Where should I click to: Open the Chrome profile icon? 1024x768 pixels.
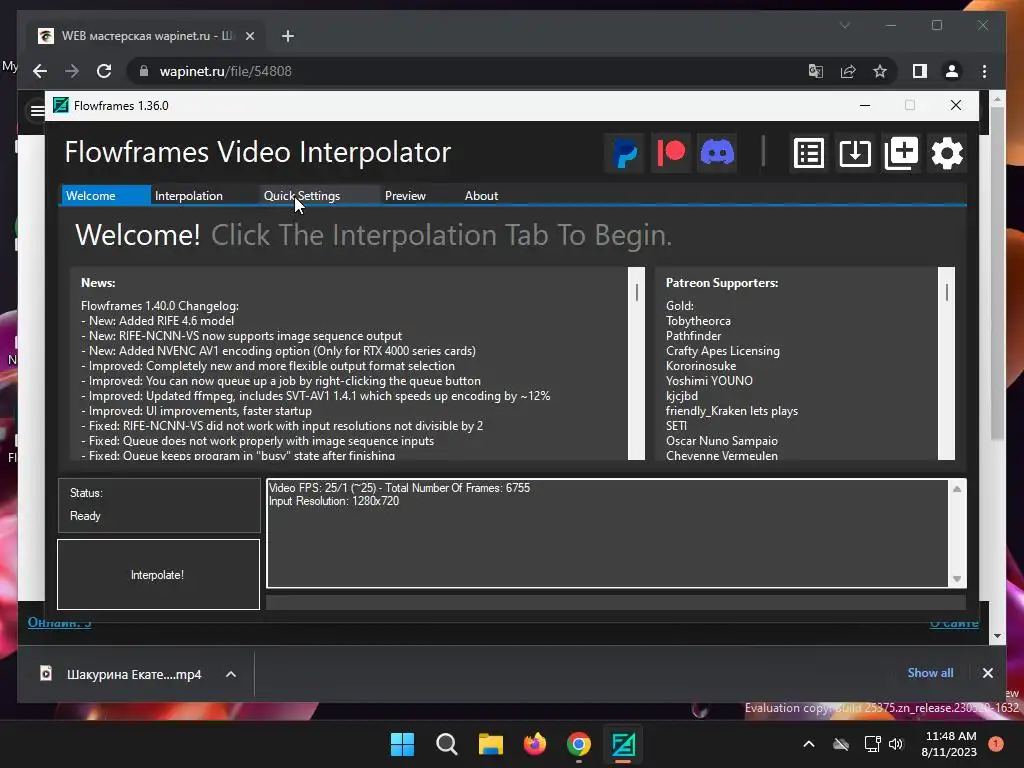click(x=952, y=71)
